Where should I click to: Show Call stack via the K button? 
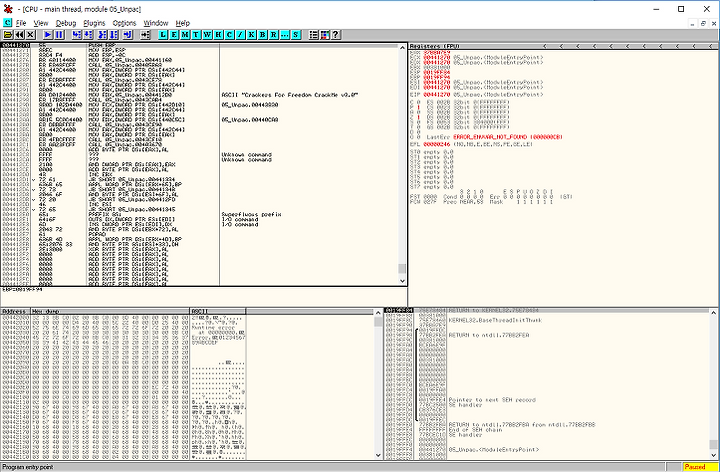click(251, 34)
